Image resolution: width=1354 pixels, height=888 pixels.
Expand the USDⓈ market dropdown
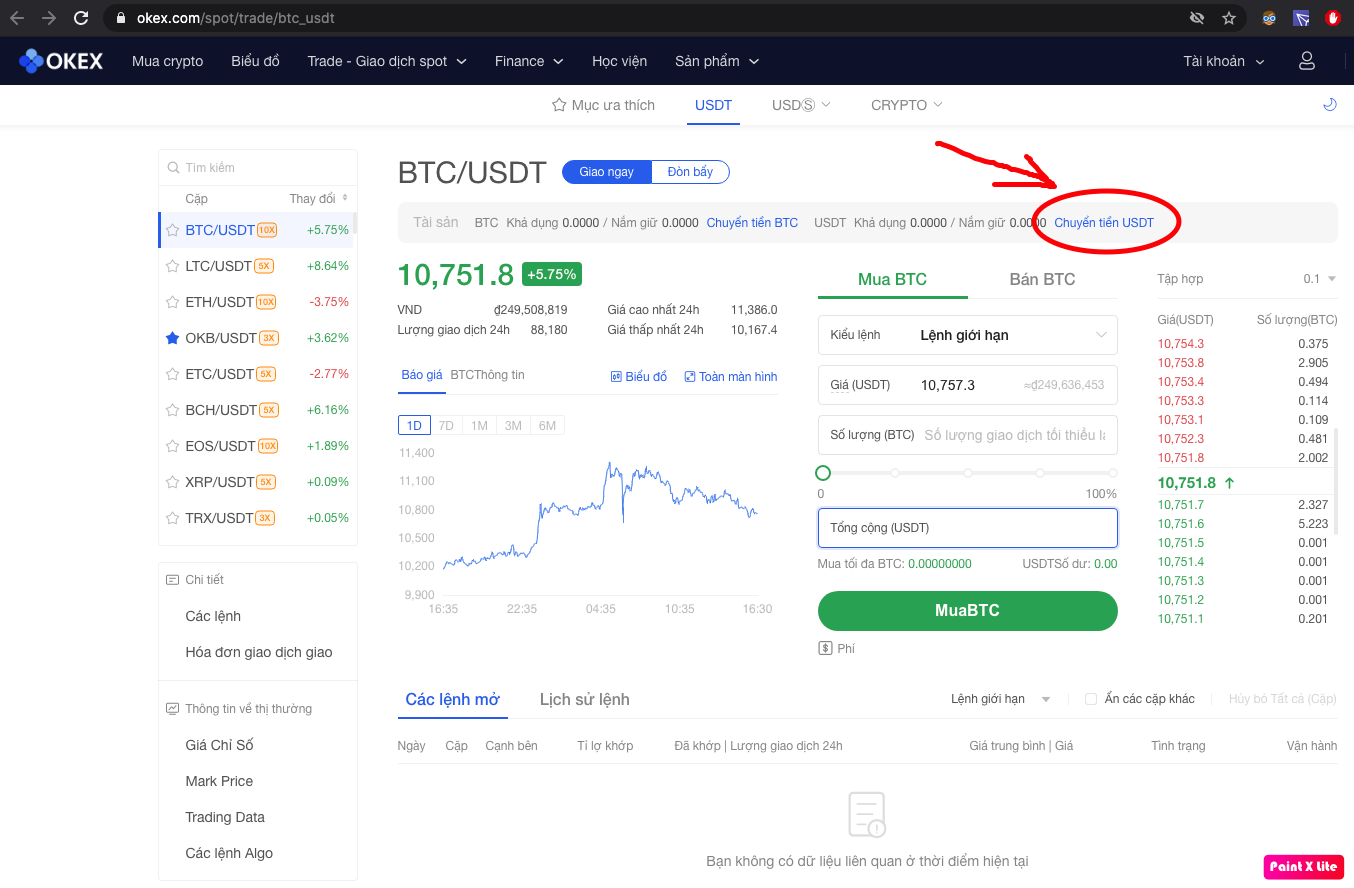point(801,105)
